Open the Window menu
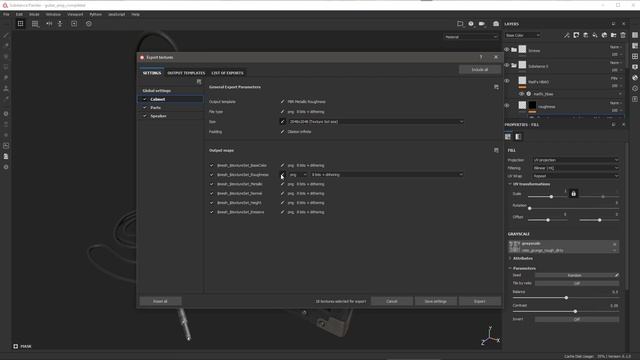The image size is (640, 360). tap(53, 14)
